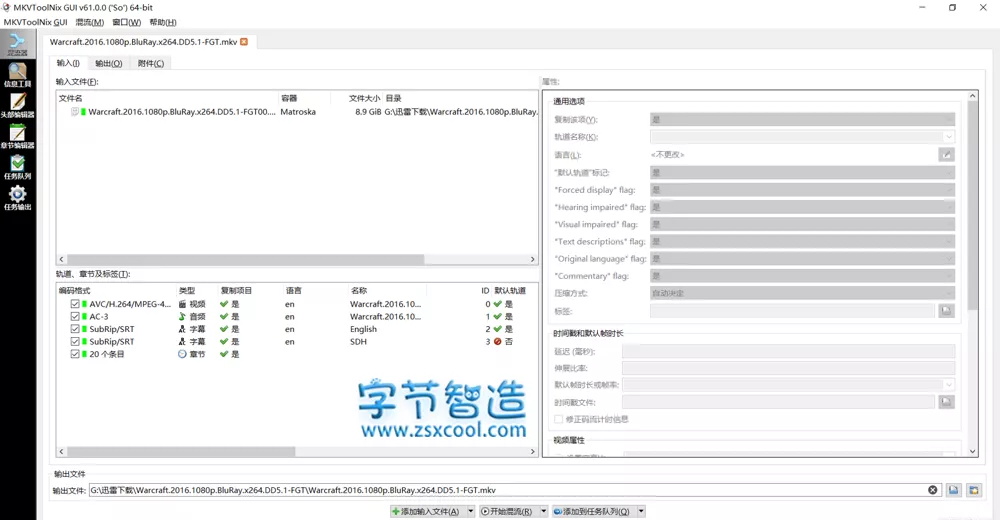Screen dimensions: 1000x520
Task: Click subtitle icon in English SubRip row
Action: coord(182,329)
